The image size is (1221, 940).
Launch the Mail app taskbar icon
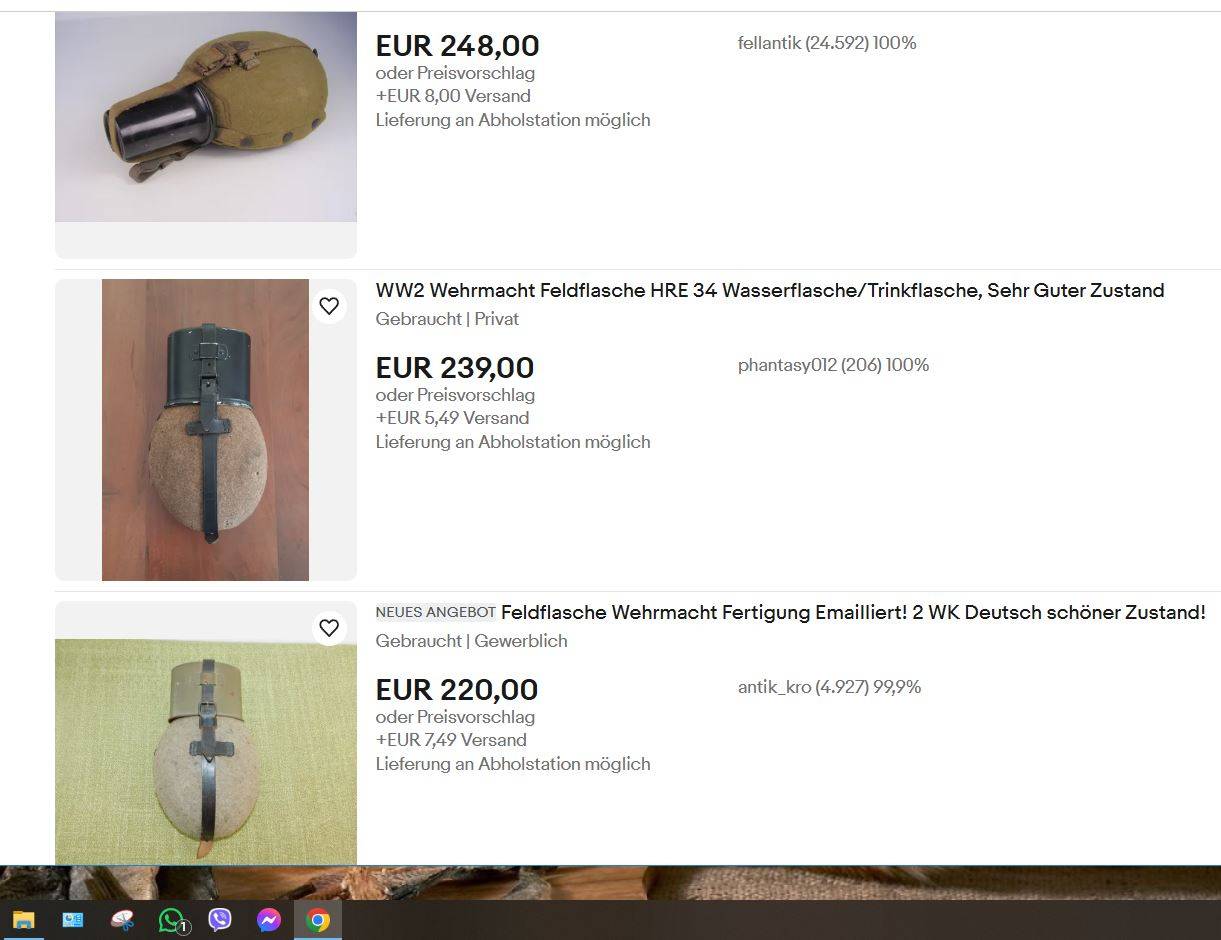pos(73,920)
